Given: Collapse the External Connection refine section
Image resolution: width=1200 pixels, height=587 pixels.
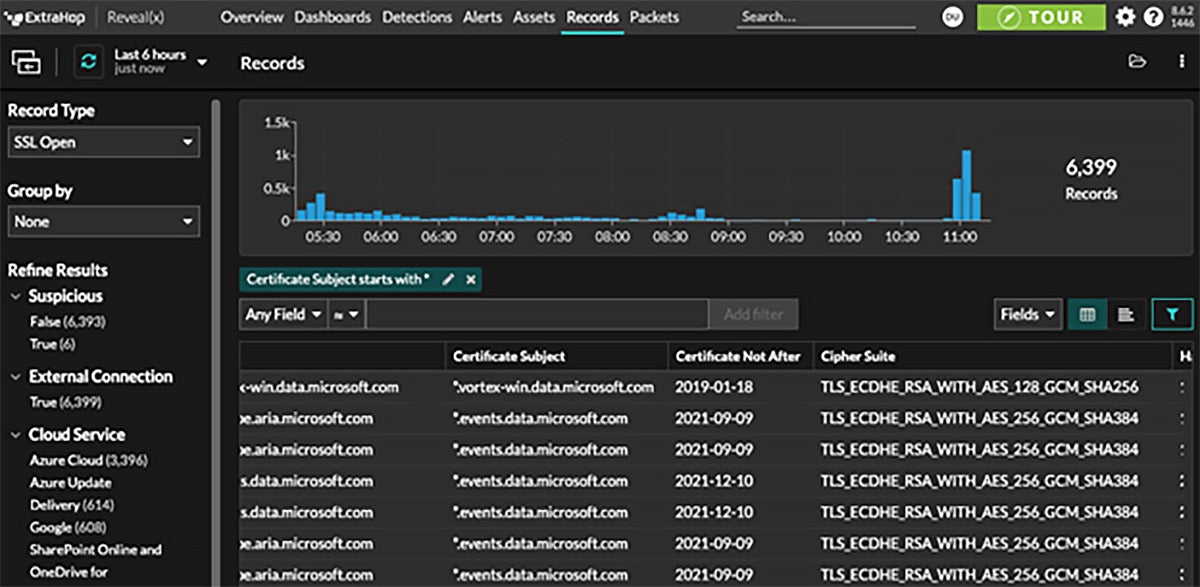Looking at the screenshot, I should click(17, 377).
